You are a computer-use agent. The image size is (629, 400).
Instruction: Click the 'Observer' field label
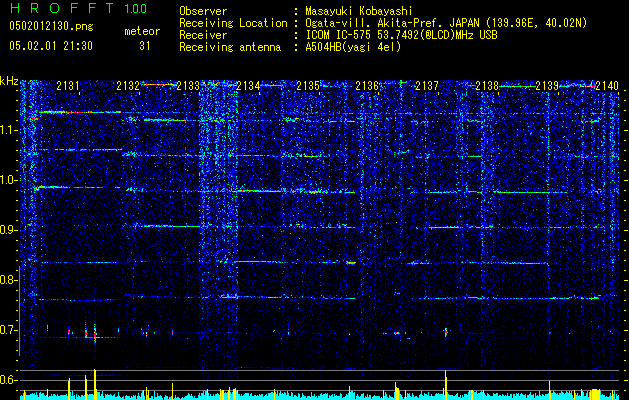[x=203, y=11]
